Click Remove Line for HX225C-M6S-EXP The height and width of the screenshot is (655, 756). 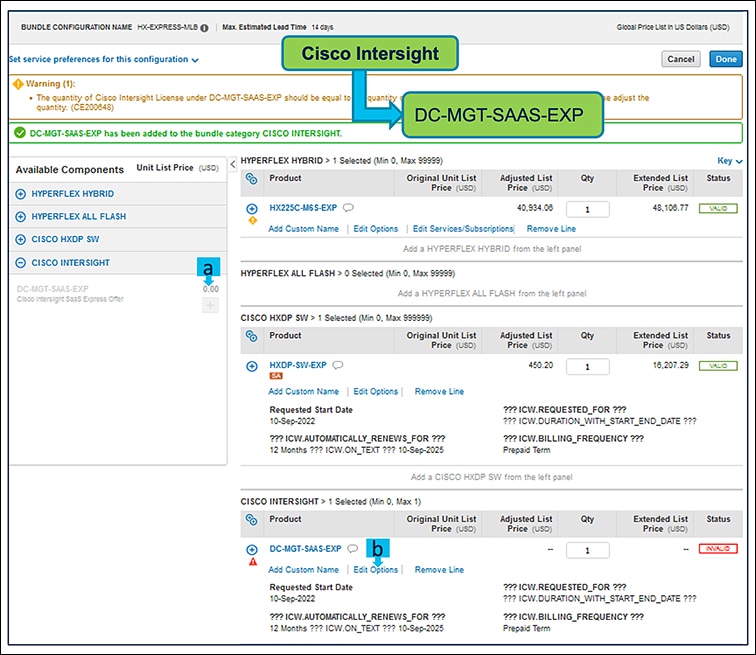pyautogui.click(x=551, y=229)
